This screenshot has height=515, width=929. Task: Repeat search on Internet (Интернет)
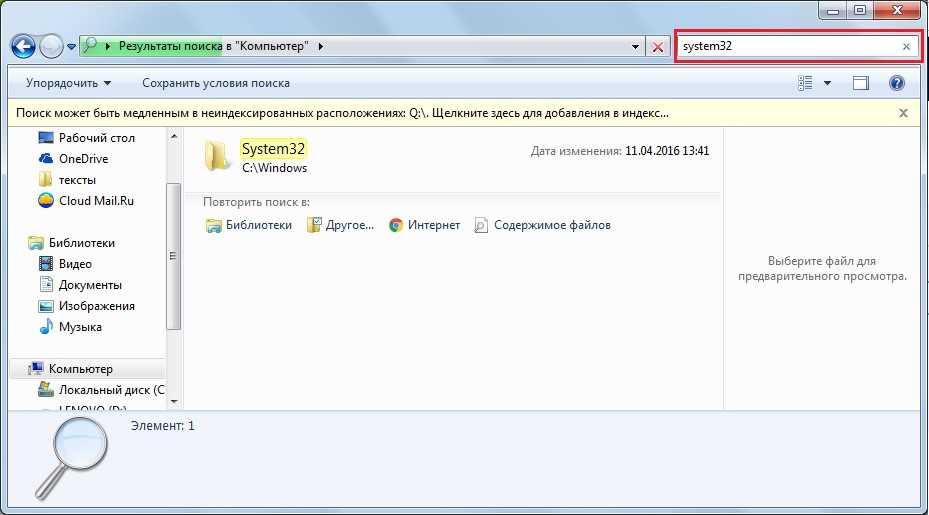[x=424, y=225]
